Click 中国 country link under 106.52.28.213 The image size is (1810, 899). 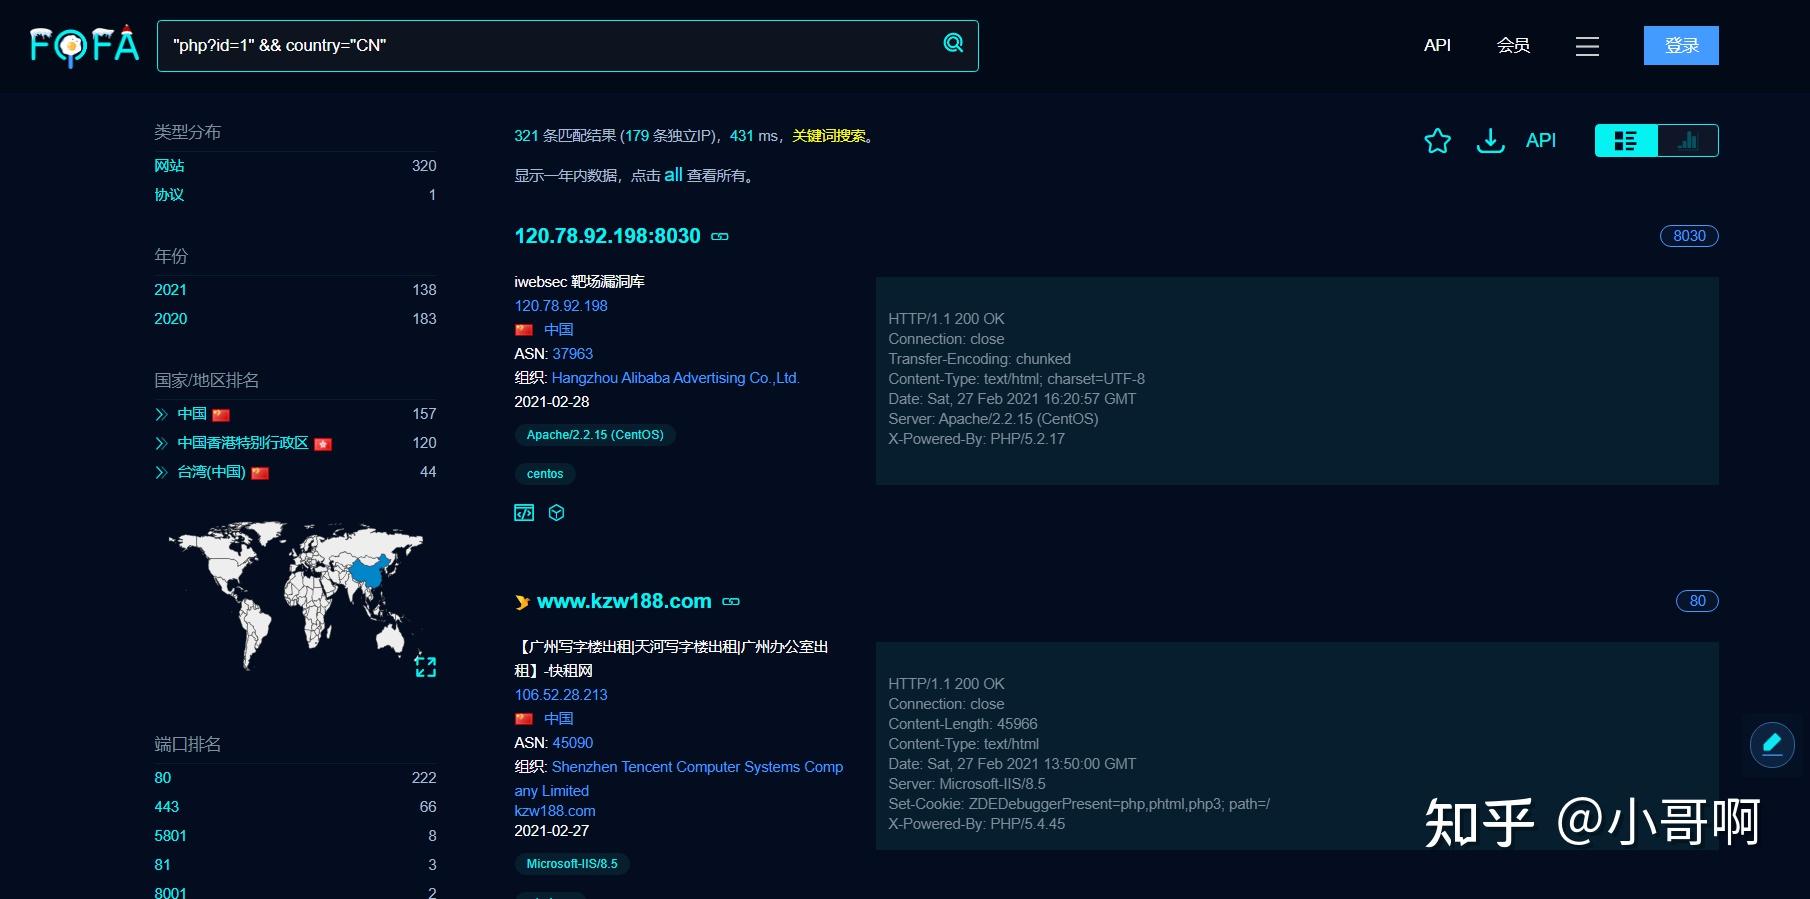[559, 719]
